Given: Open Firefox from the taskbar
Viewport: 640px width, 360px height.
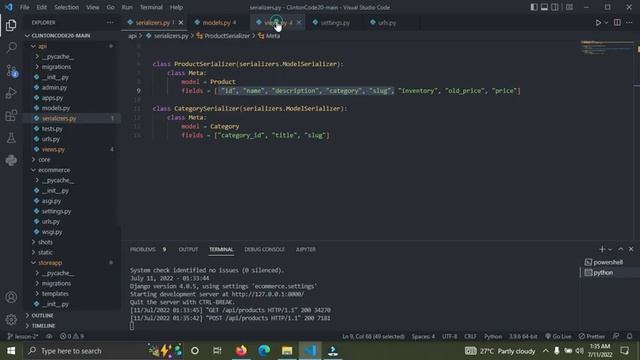Looking at the screenshot, I should click(241, 351).
